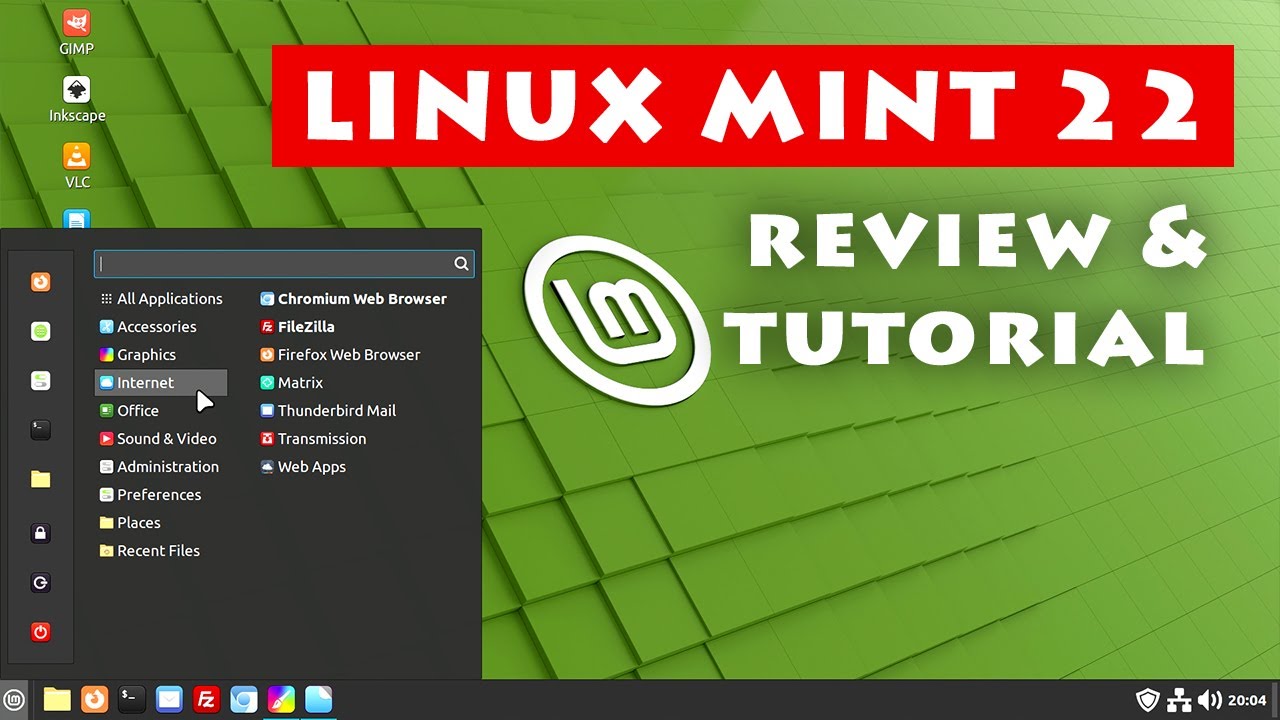Image resolution: width=1280 pixels, height=720 pixels.
Task: Open Terminal from the taskbar
Action: pos(132,699)
